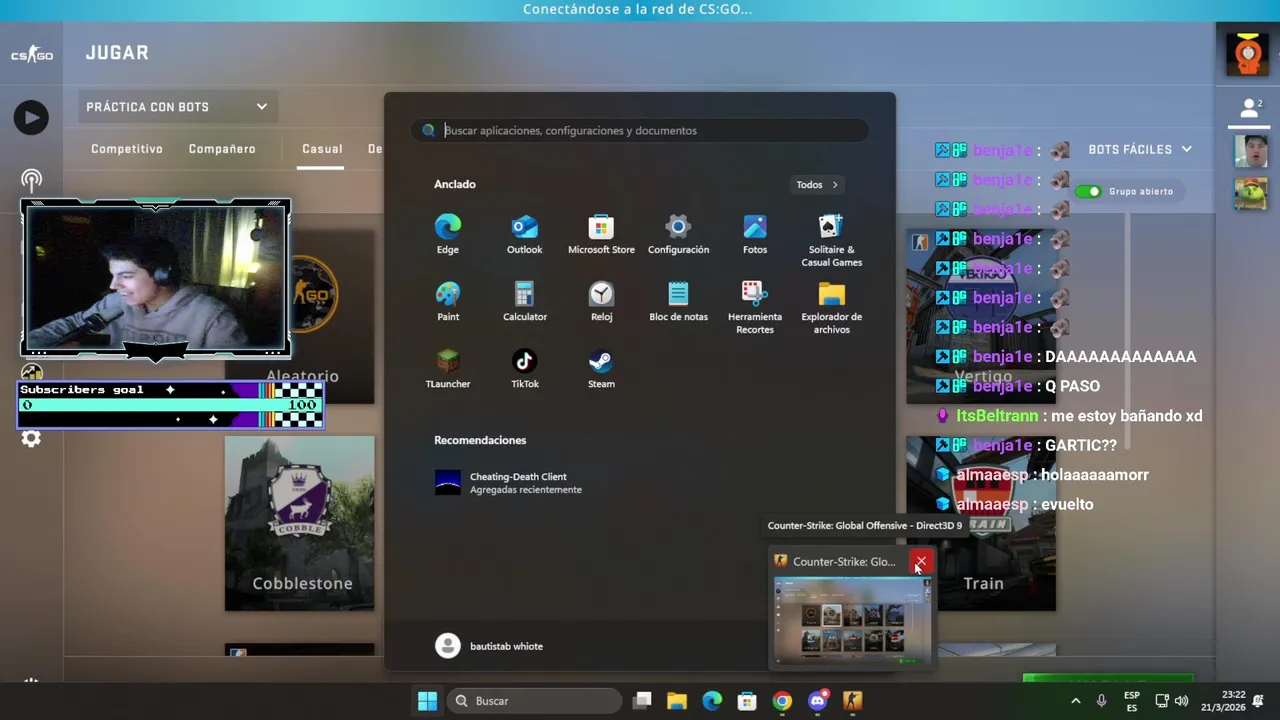Expand Todos apps list in Start
1280x720 pixels.
pyautogui.click(x=817, y=185)
